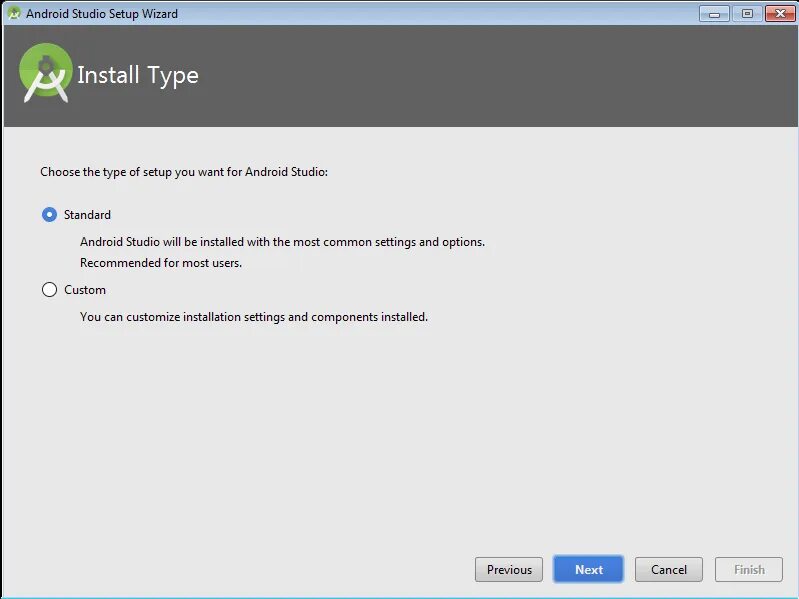Go back with the Previous button
The width and height of the screenshot is (799, 599).
point(509,569)
